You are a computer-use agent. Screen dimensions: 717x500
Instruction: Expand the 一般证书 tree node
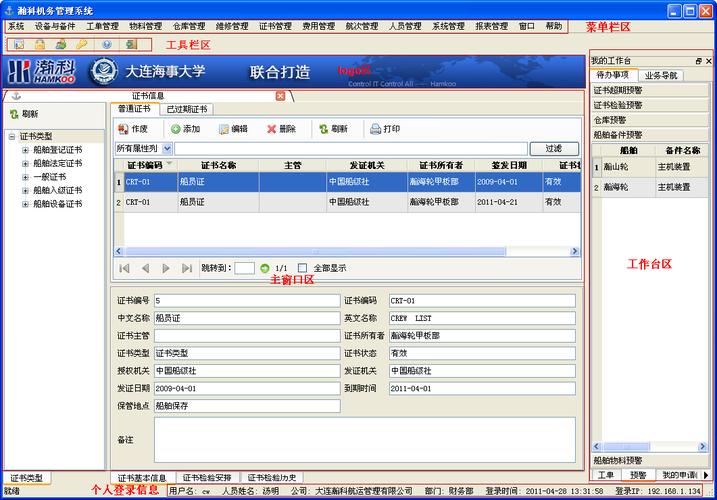pos(25,177)
